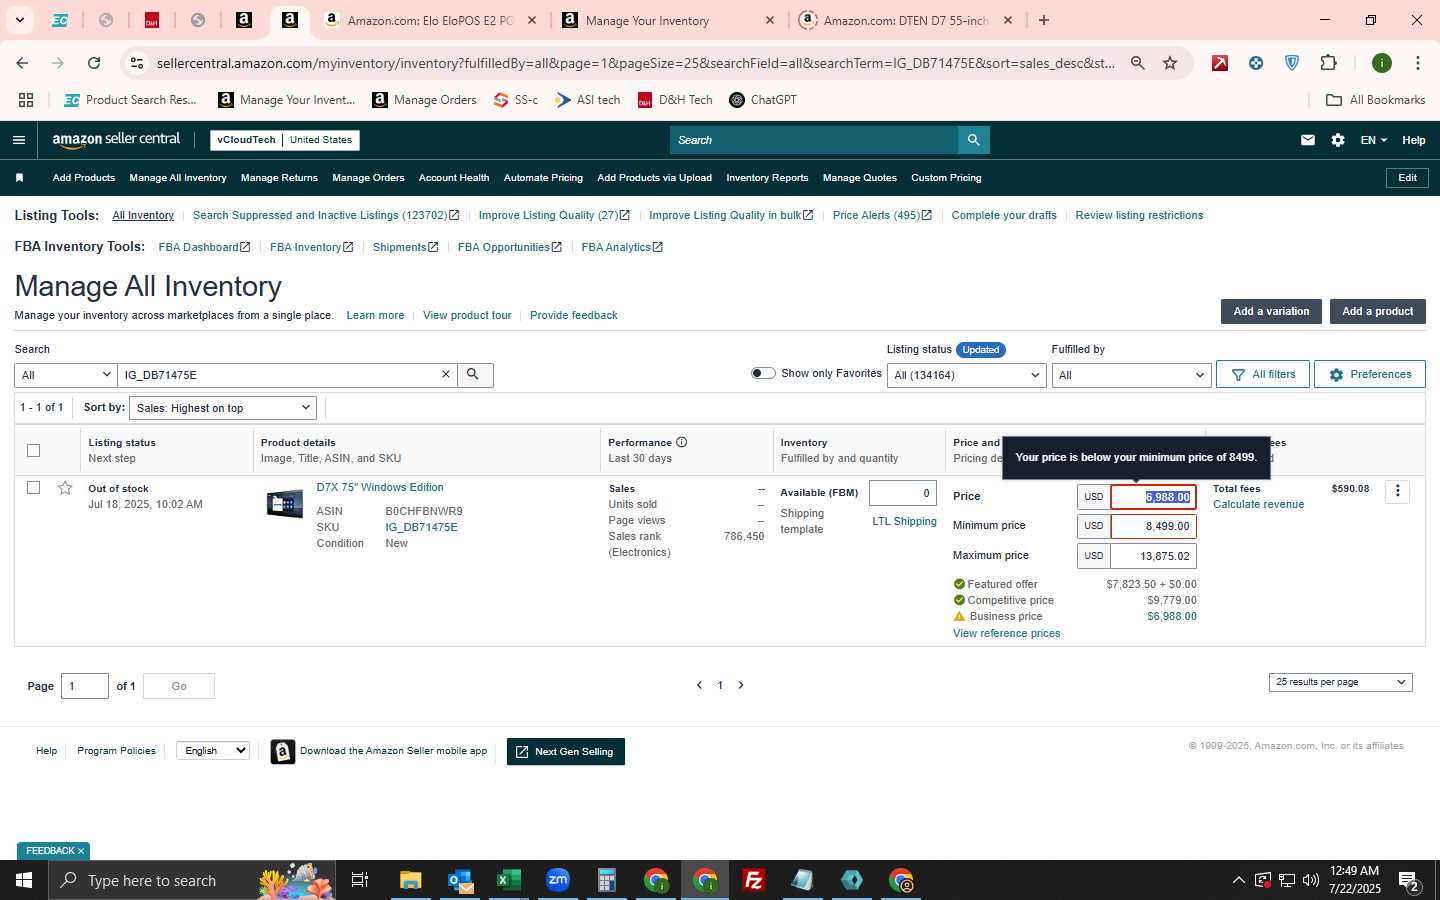Viewport: 1440px width, 900px height.
Task: Open the row actions three-dot menu
Action: [1397, 491]
